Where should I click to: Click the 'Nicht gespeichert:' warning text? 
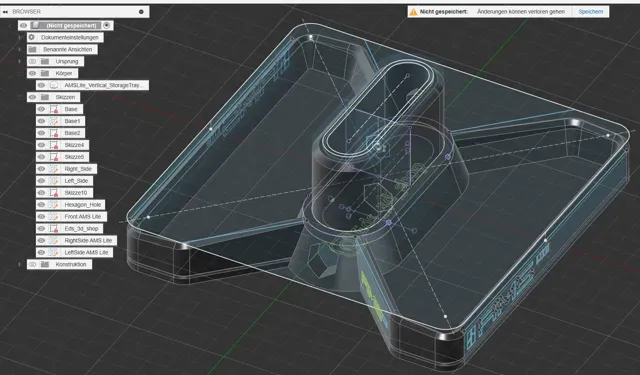(x=444, y=12)
